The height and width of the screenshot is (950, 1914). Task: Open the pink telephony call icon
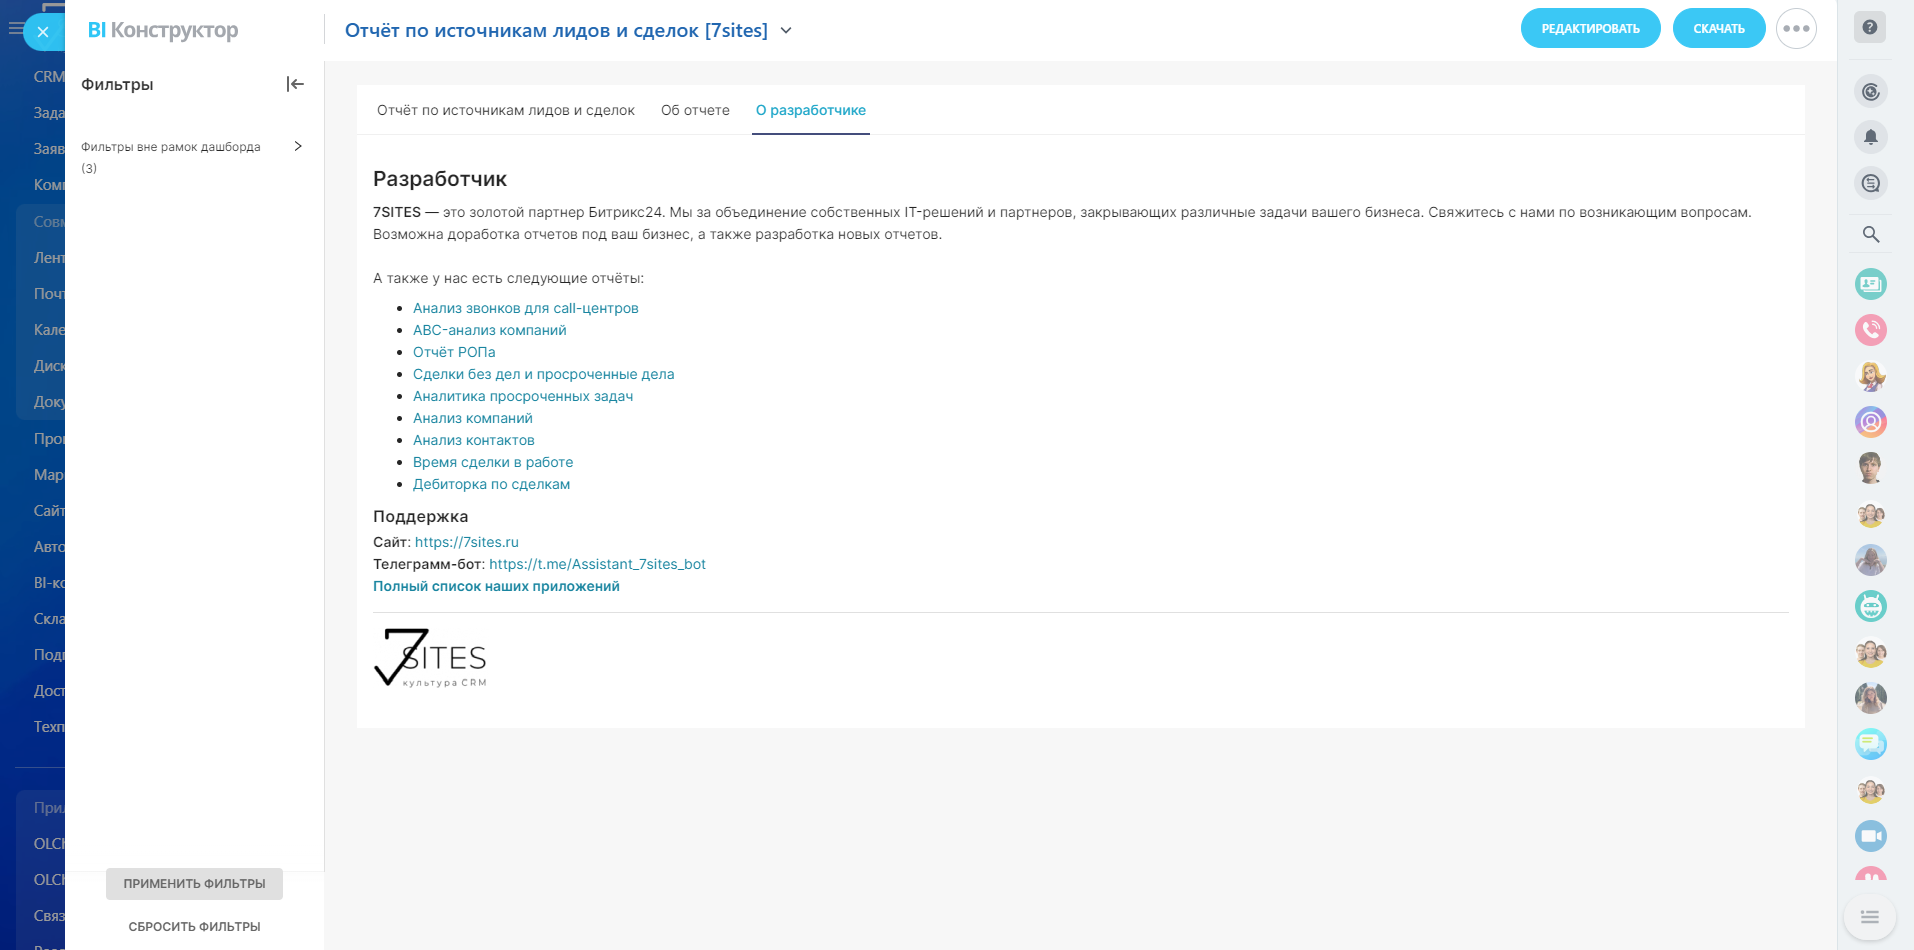click(1870, 329)
